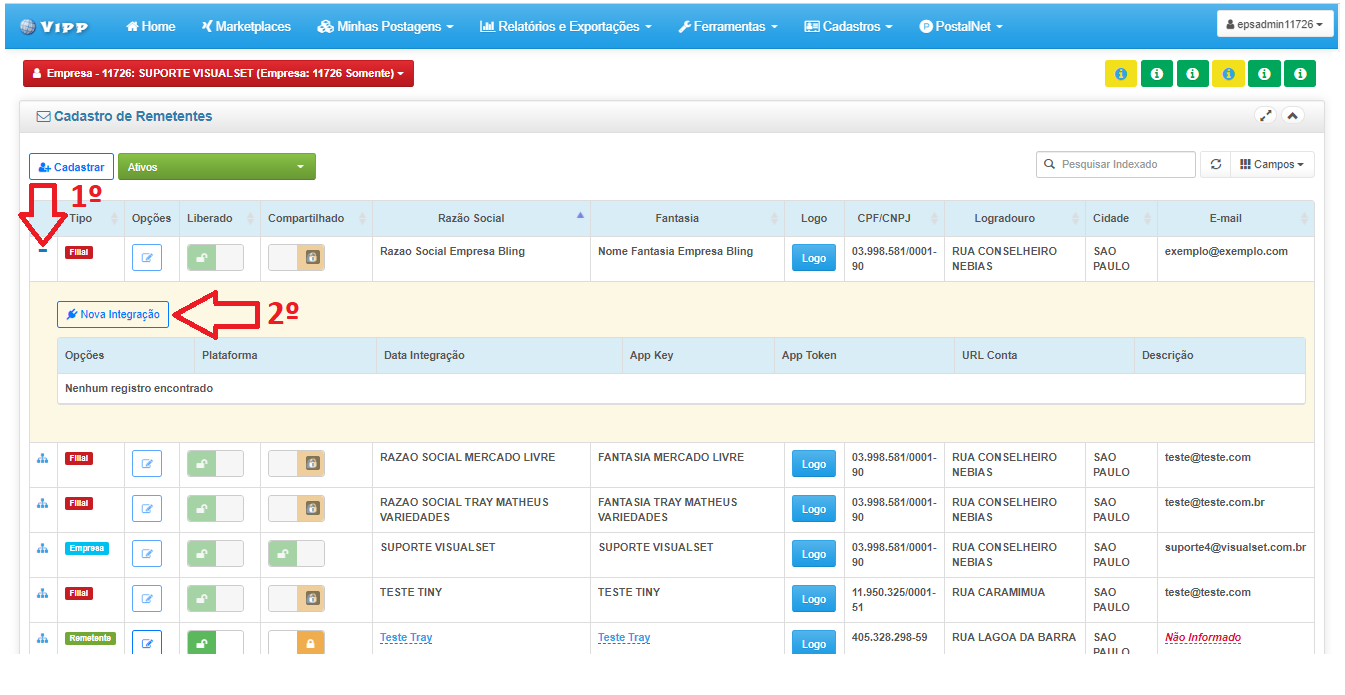Open the Empresa 11726 selector dropdown
Image resolution: width=1345 pixels, height=695 pixels.
coord(218,74)
